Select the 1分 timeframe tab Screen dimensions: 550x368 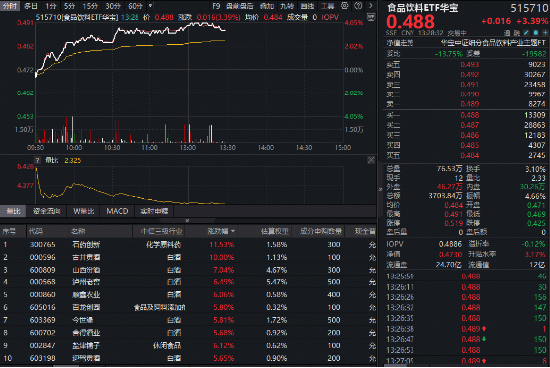pos(51,6)
